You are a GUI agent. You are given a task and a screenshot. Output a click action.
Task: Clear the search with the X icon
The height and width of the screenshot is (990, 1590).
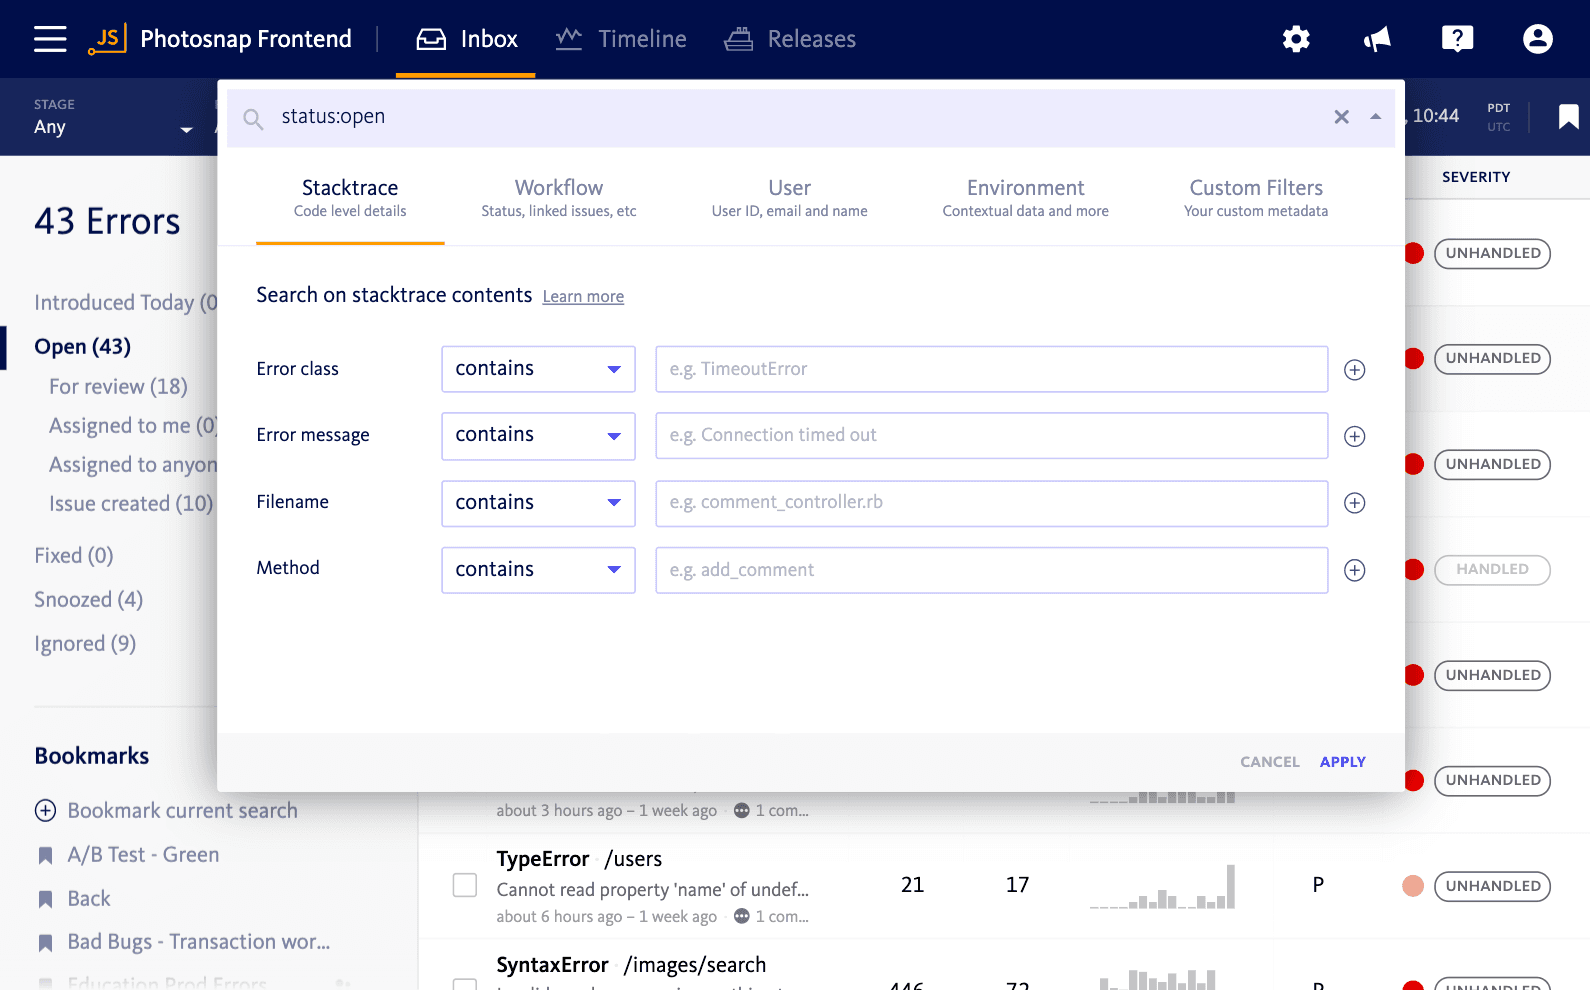pos(1341,117)
